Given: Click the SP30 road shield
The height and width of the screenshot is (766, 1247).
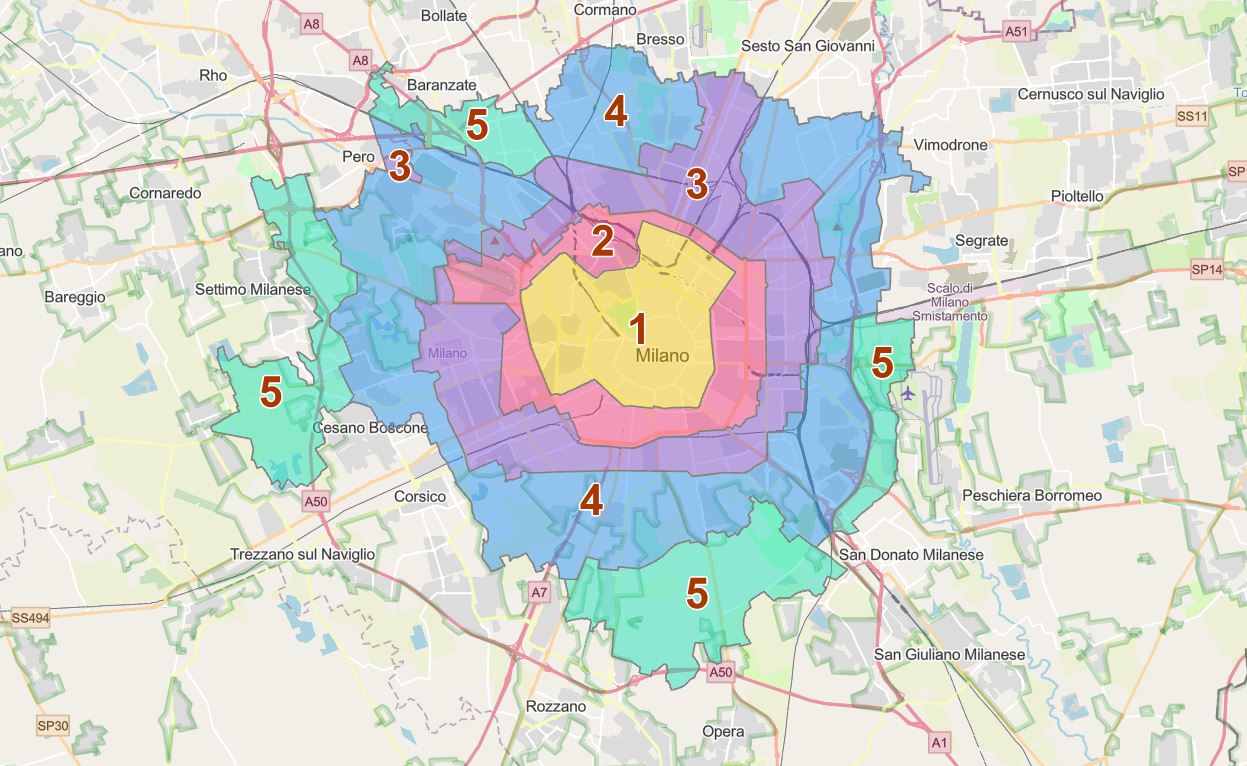Looking at the screenshot, I should (53, 725).
